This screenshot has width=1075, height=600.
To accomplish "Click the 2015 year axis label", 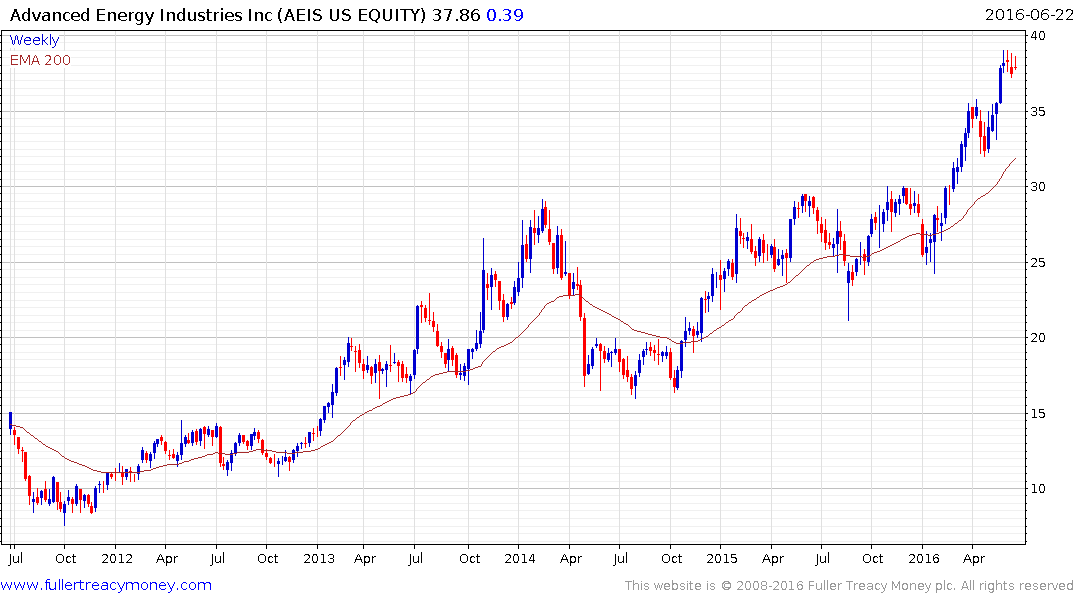I will point(722,558).
